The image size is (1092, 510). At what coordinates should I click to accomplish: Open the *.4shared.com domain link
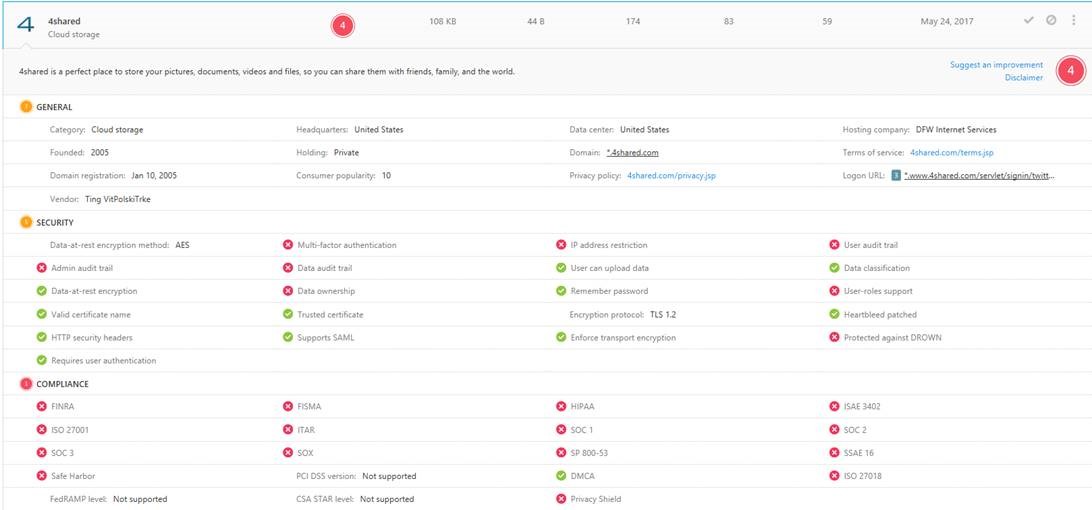[x=632, y=153]
